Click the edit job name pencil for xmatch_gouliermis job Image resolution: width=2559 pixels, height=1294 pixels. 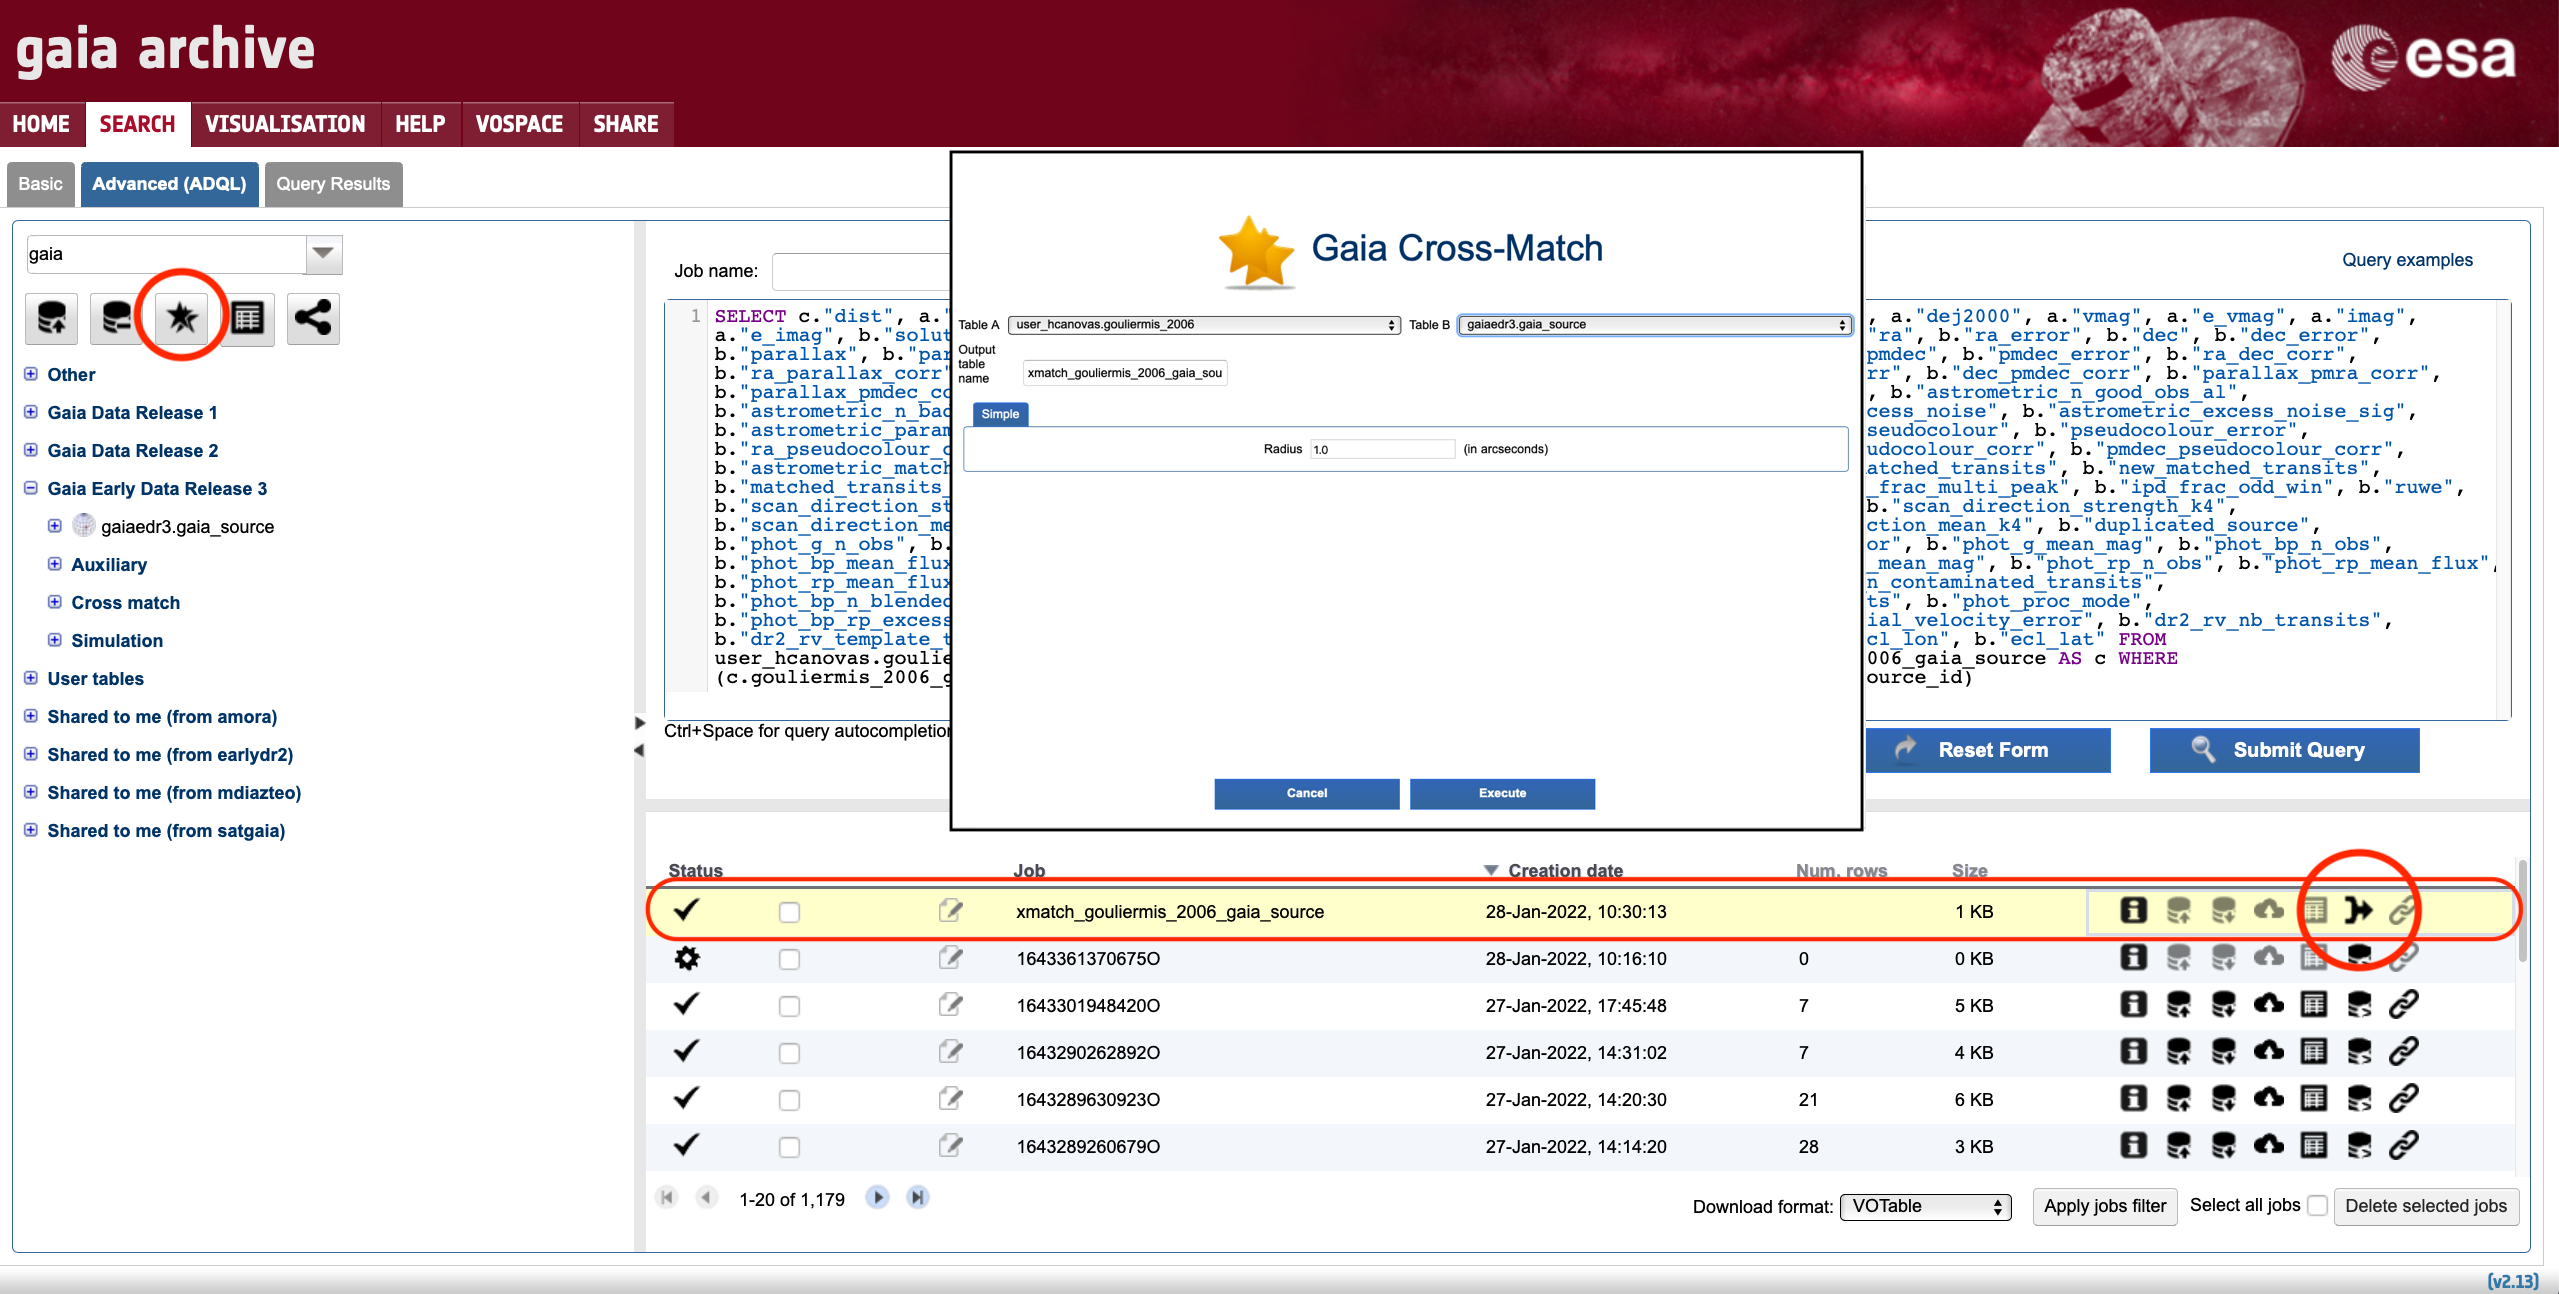950,910
